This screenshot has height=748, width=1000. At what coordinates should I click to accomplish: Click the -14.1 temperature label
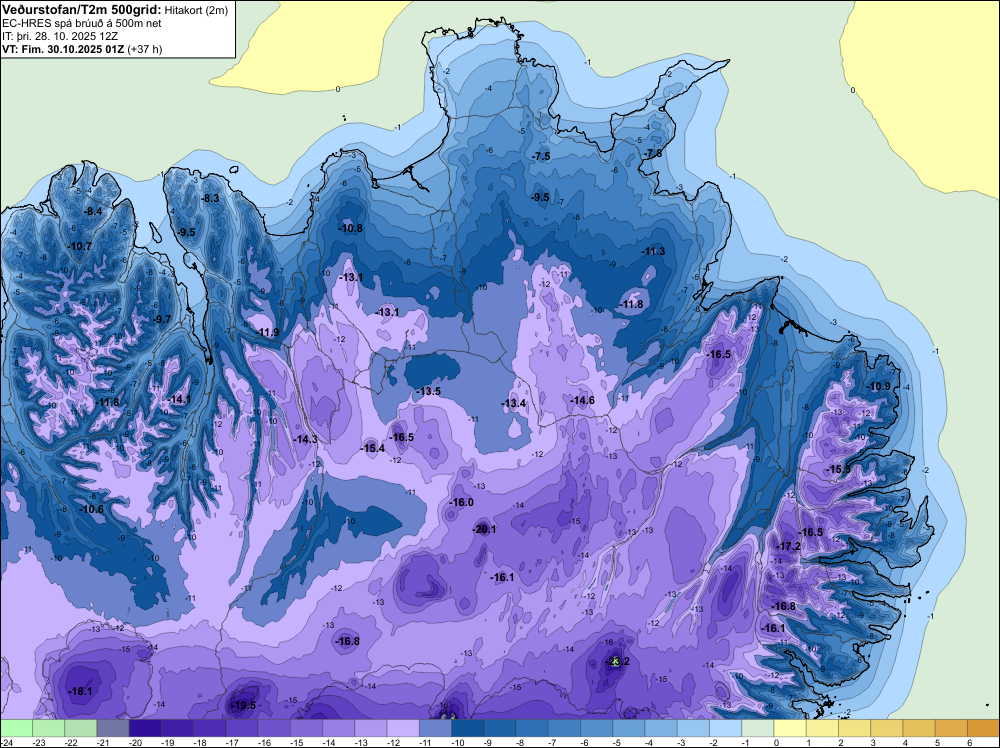[x=179, y=399]
